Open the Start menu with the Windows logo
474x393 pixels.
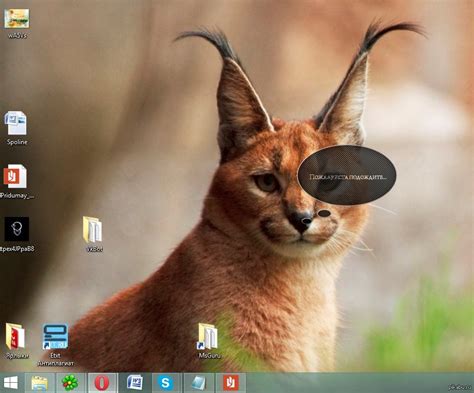[x=11, y=383]
